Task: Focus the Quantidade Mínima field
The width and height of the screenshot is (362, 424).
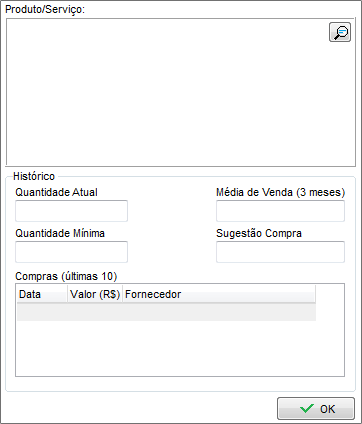Action: [x=71, y=252]
